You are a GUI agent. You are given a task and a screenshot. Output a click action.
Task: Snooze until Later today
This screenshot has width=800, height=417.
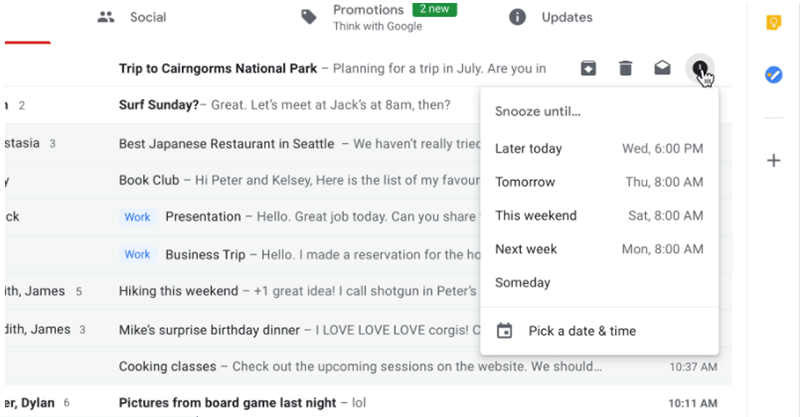(x=529, y=149)
